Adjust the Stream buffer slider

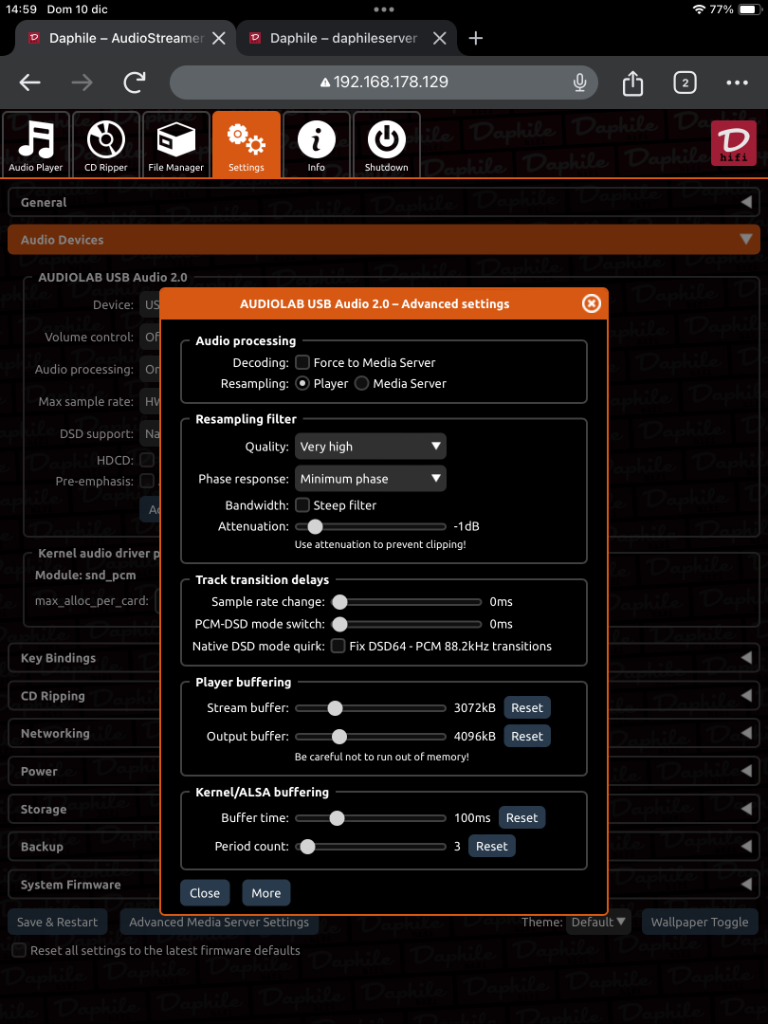point(370,708)
